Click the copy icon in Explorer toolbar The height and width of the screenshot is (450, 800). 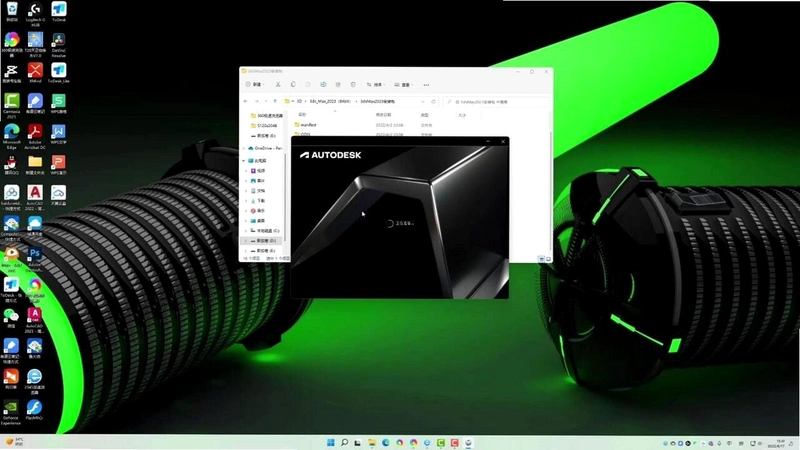tap(293, 84)
